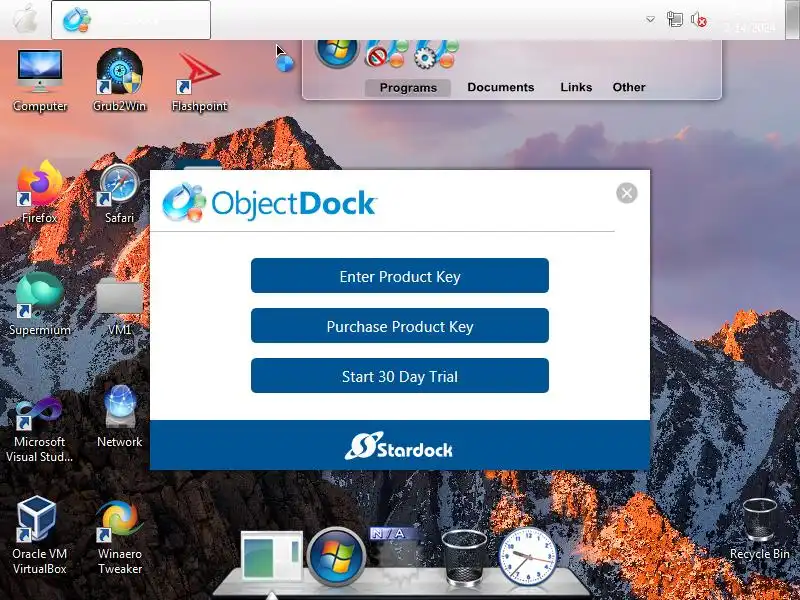Viewport: 800px width, 600px height.
Task: Click the Windows Start orb in tabbed dock
Action: click(337, 52)
